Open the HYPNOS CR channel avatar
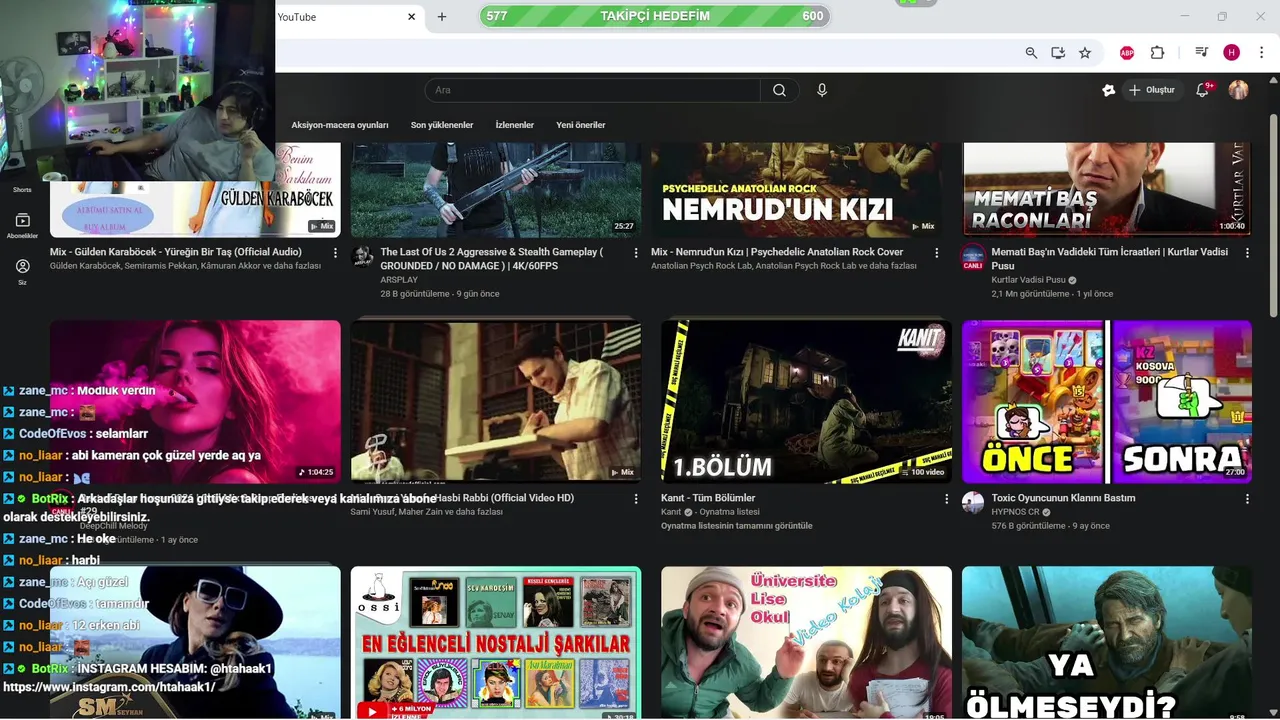 tap(973, 502)
